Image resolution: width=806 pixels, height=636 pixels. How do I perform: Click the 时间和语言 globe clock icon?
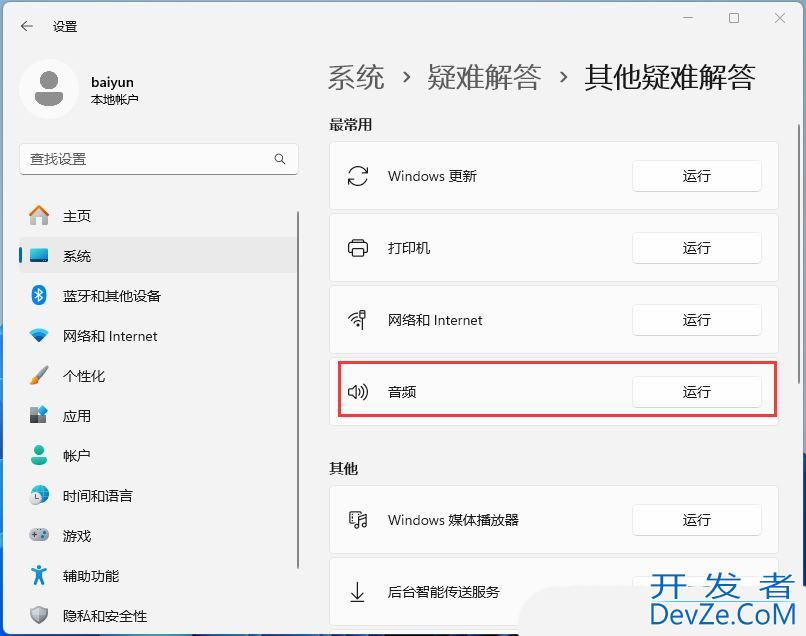click(39, 495)
